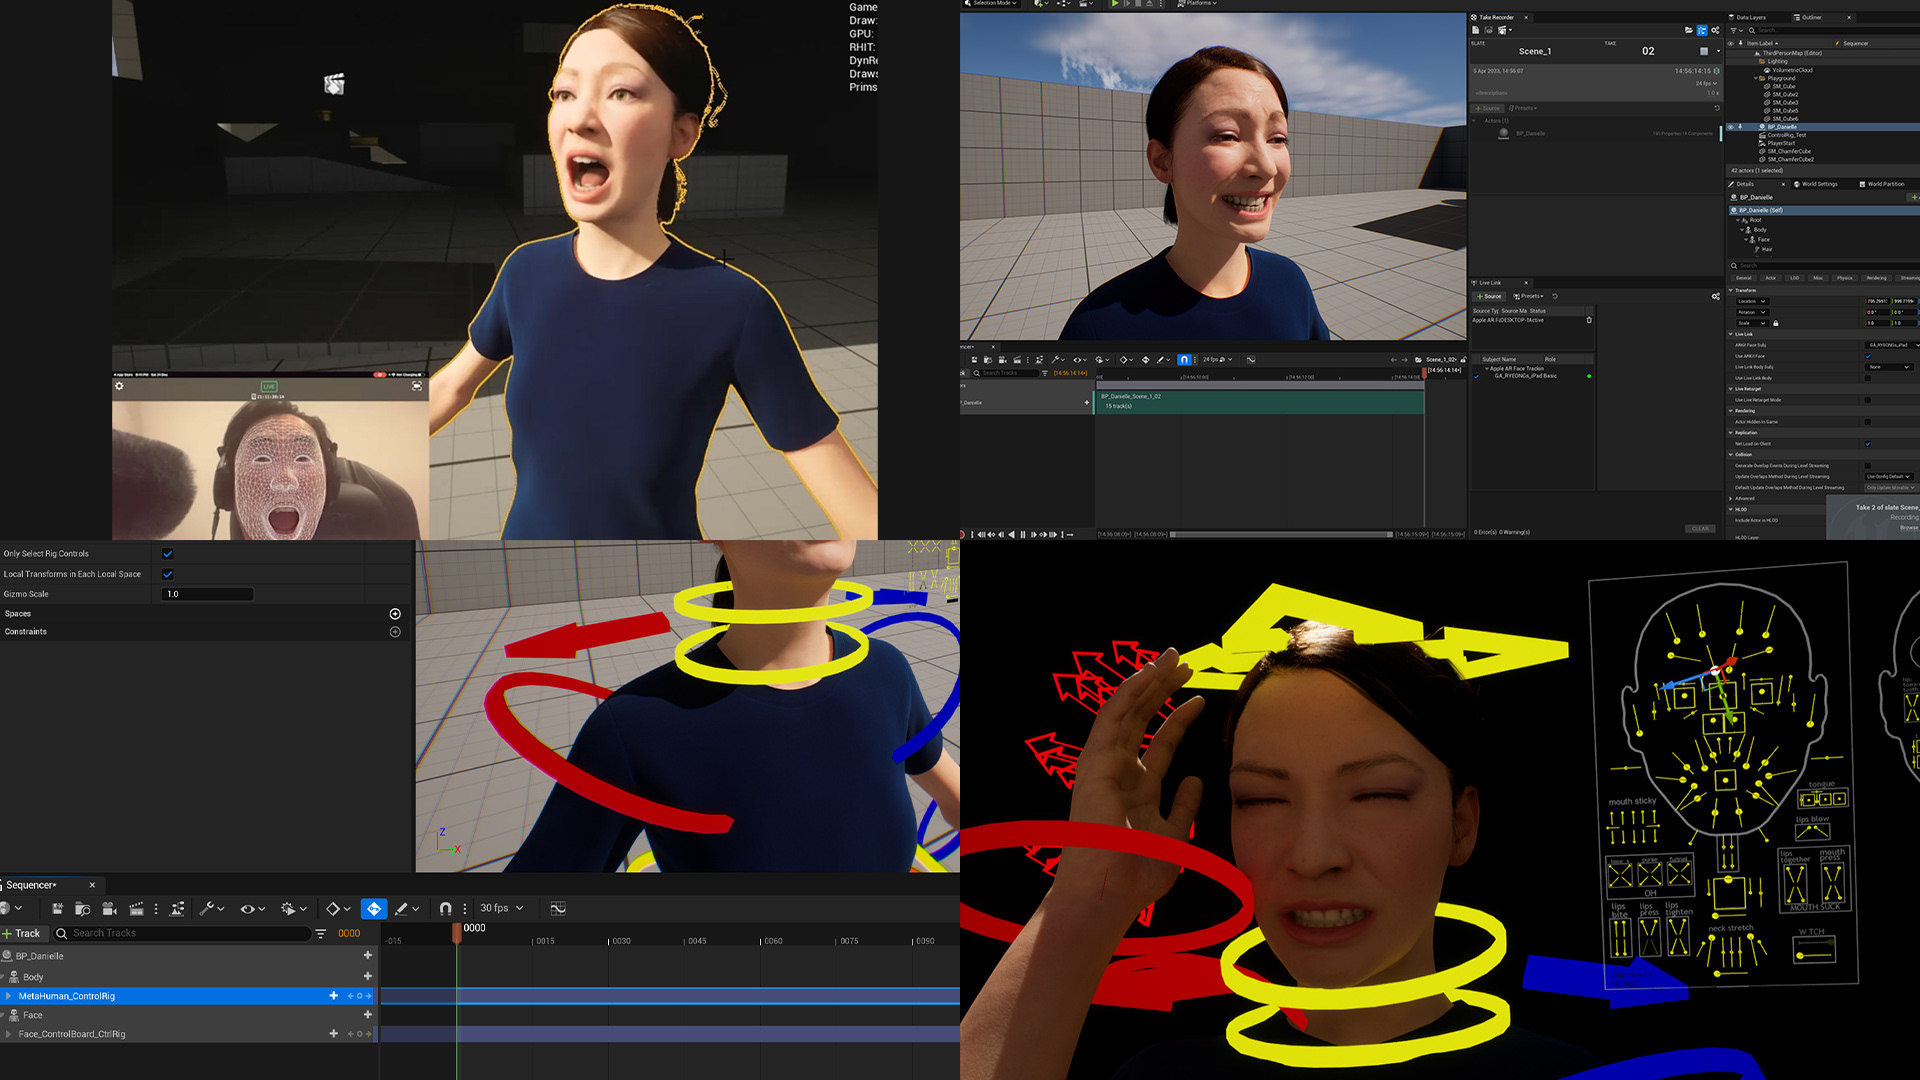Uncheck Only Select Rig Controls checkbox
This screenshot has height=1080, width=1920.
point(167,553)
